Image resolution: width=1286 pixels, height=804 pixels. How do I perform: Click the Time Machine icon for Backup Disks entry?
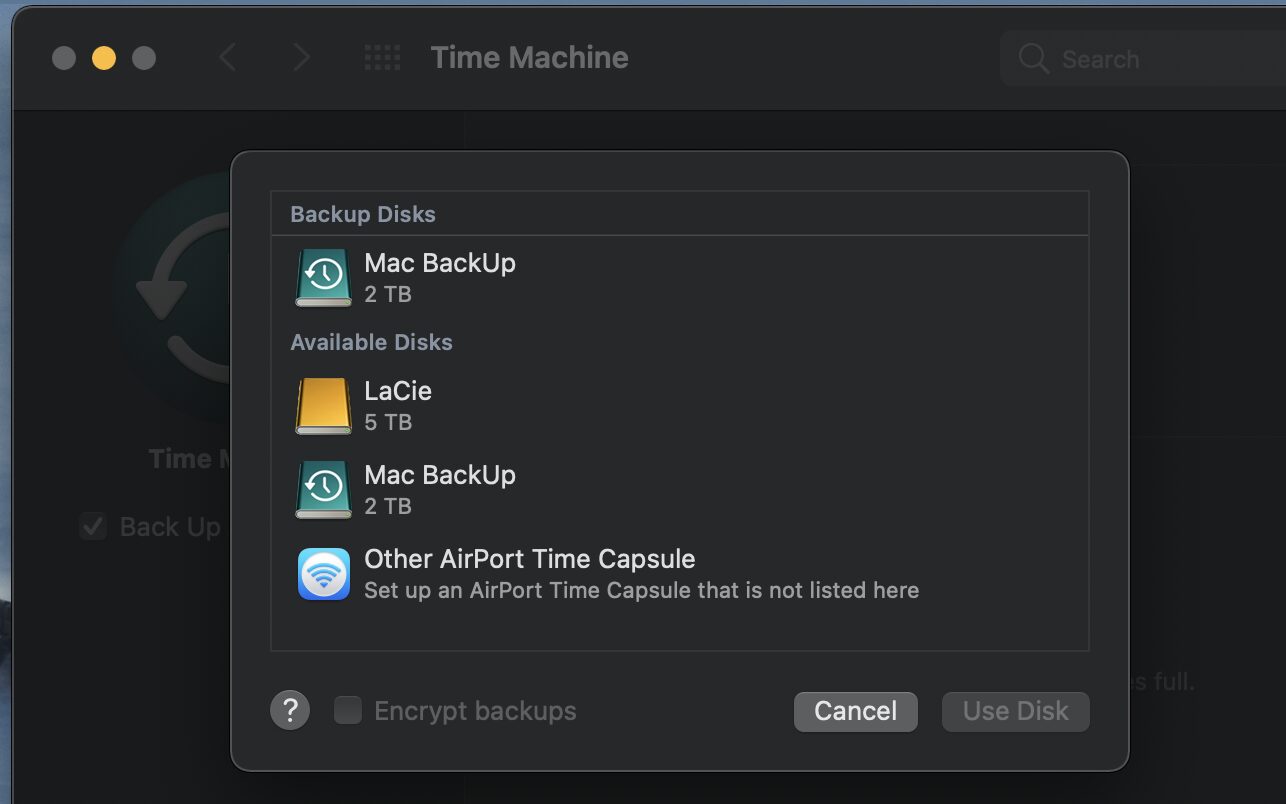(x=323, y=277)
